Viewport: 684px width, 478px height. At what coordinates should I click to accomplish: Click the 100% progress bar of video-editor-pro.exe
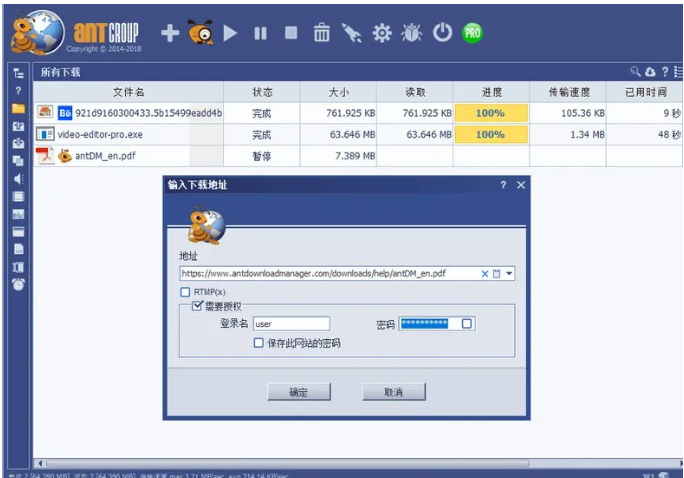pos(491,134)
